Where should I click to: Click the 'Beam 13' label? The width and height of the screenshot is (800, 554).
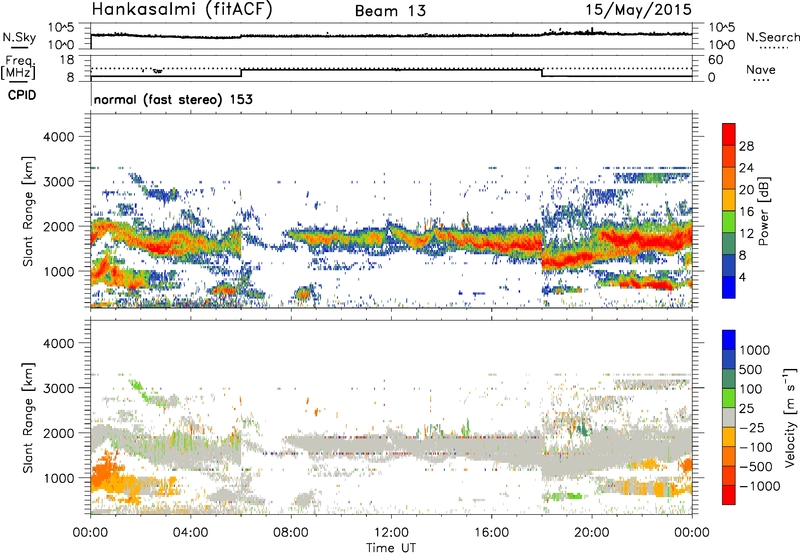click(x=390, y=11)
